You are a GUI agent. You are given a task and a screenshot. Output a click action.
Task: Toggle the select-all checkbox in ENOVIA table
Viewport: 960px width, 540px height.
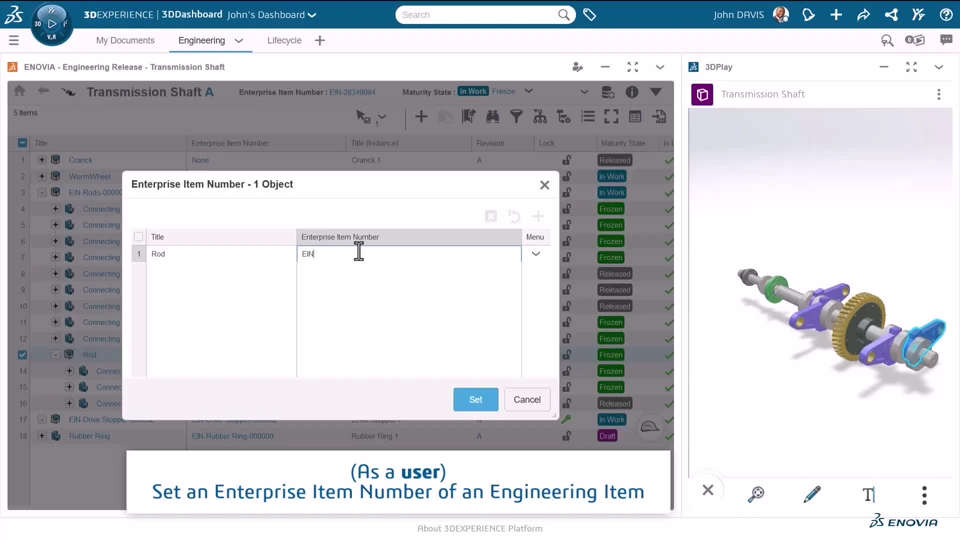(x=22, y=143)
